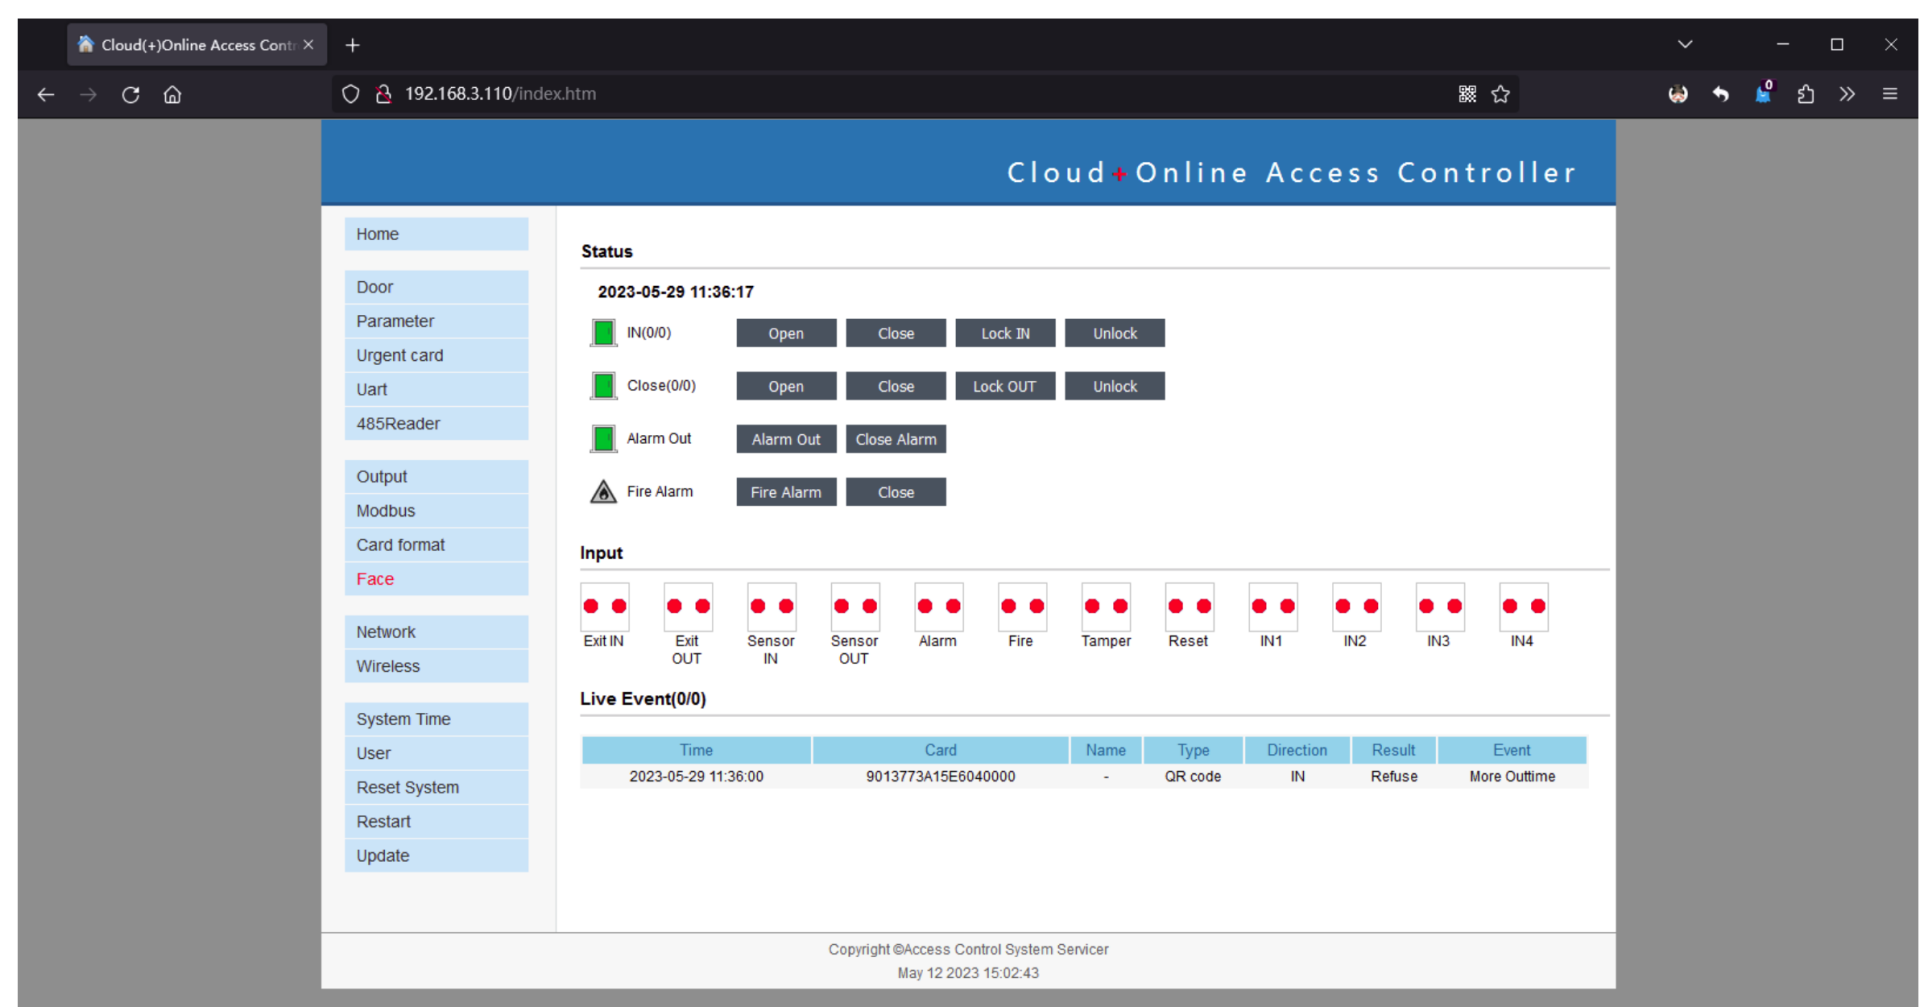The height and width of the screenshot is (1007, 1920).
Task: Bookmark this page with the star icon
Action: (x=1500, y=94)
